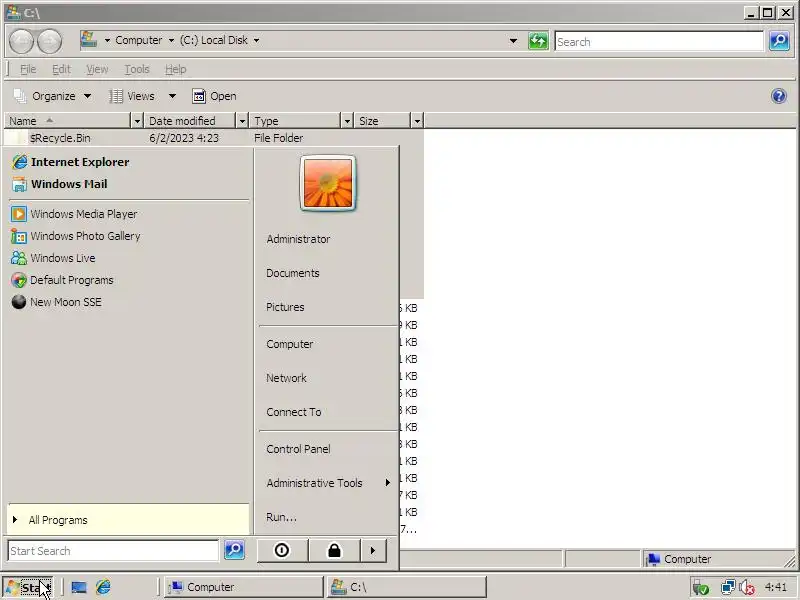Click the power button in Start menu

tap(282, 550)
